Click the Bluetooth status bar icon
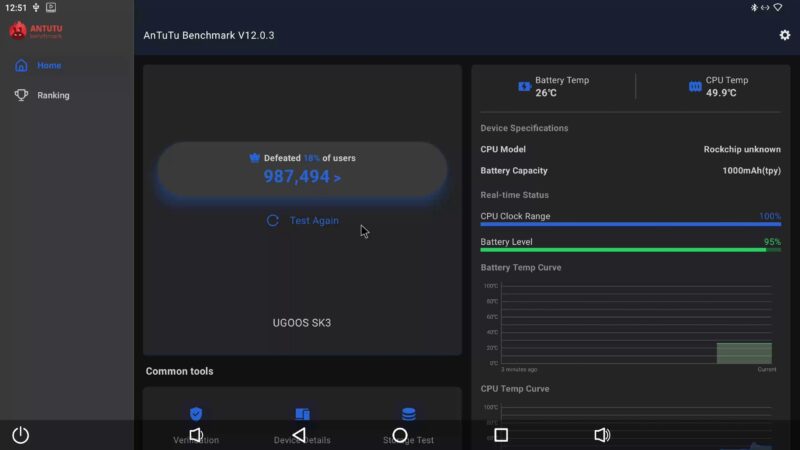The image size is (800, 450). click(x=754, y=8)
